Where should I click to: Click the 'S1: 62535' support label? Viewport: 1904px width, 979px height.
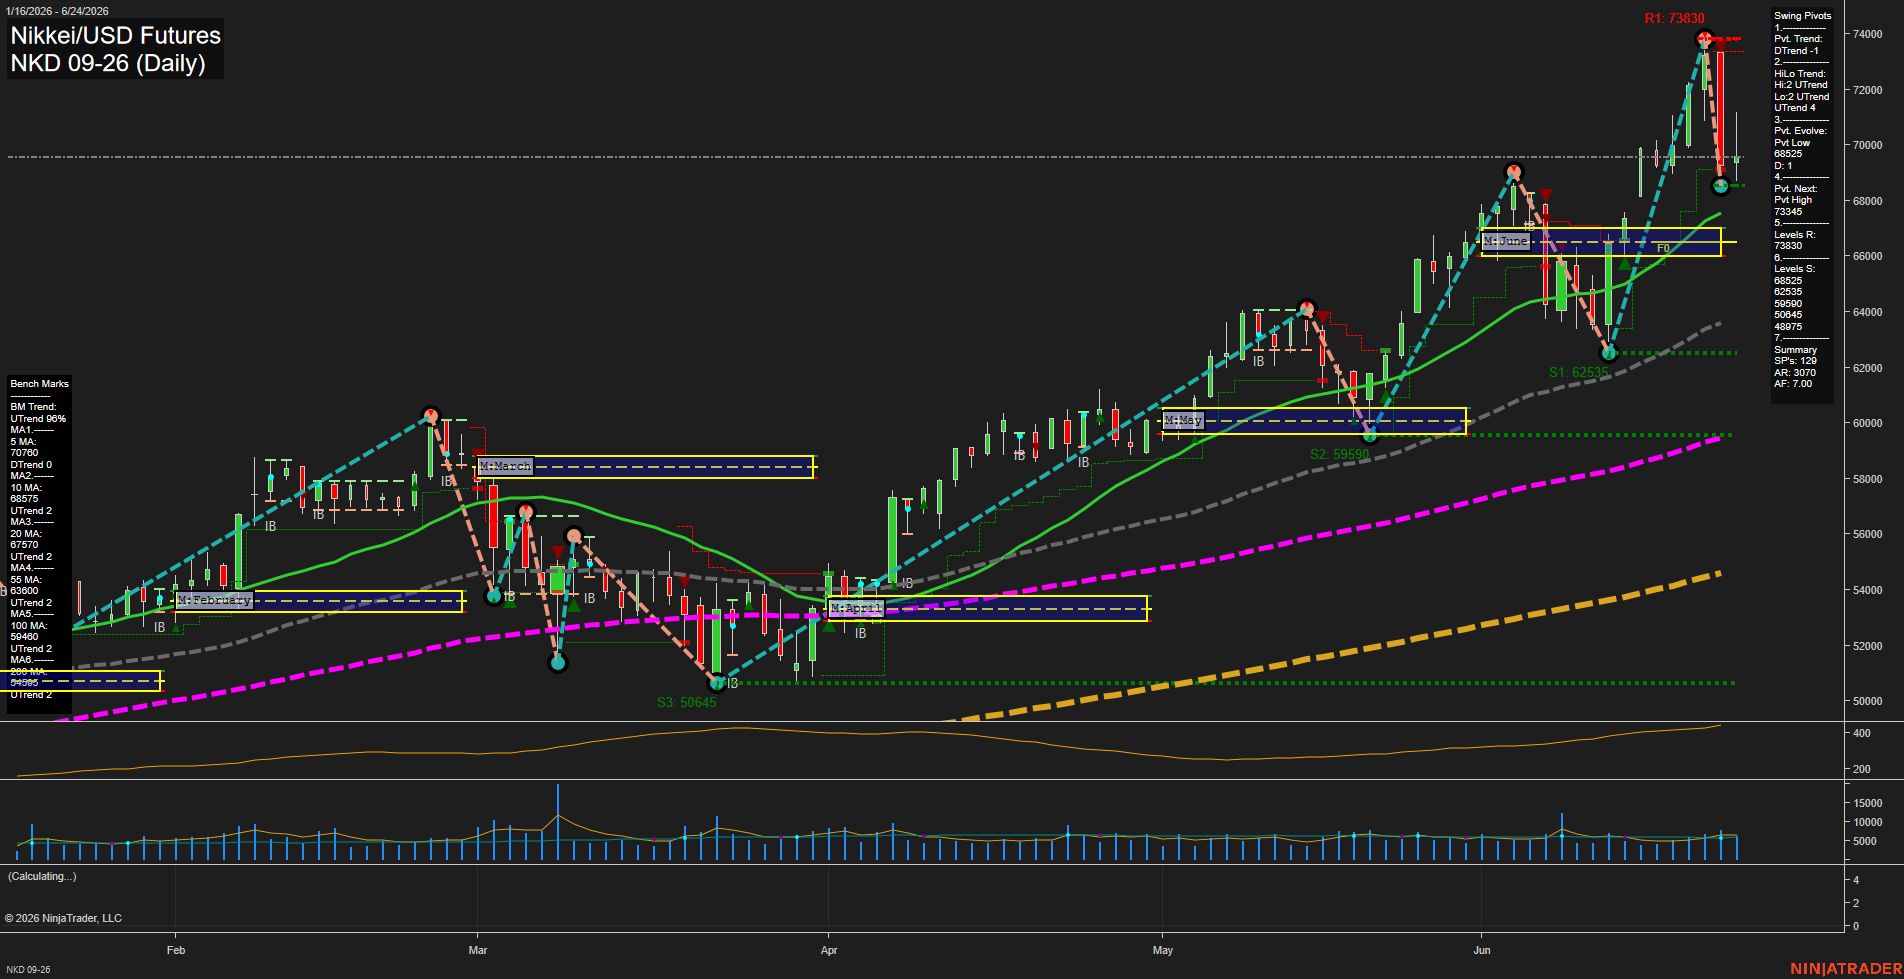1579,372
